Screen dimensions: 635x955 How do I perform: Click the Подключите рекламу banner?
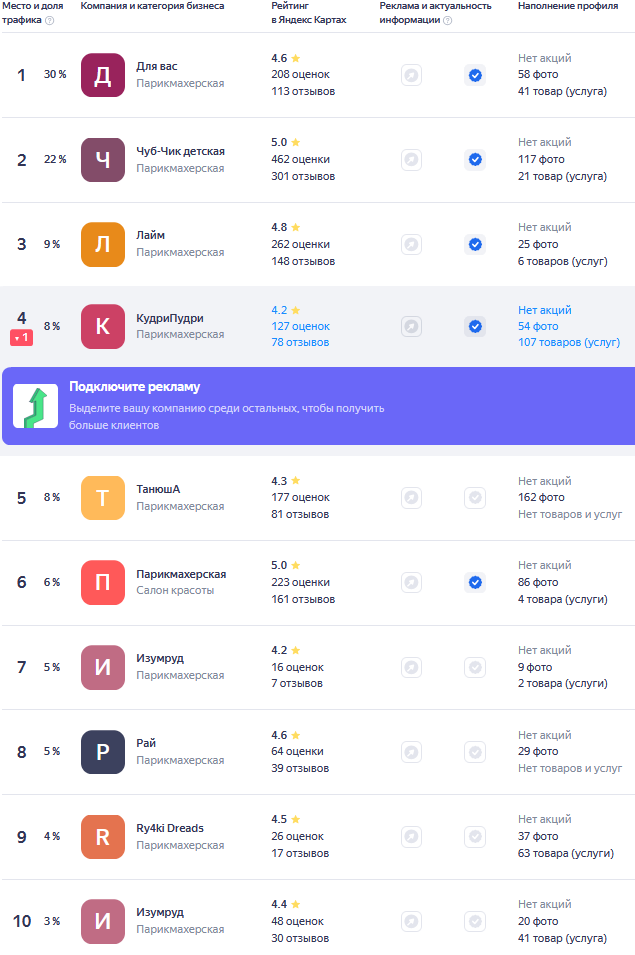(x=318, y=406)
